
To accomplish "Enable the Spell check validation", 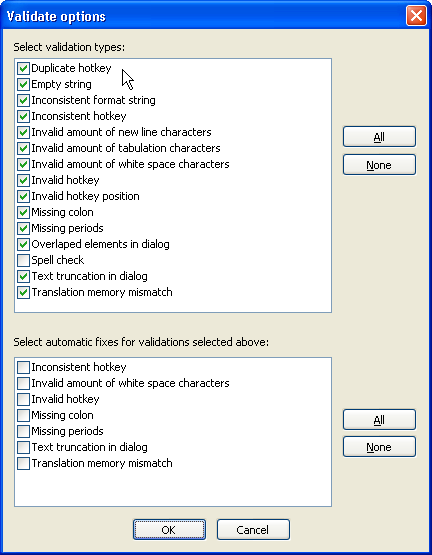I will click(x=23, y=260).
